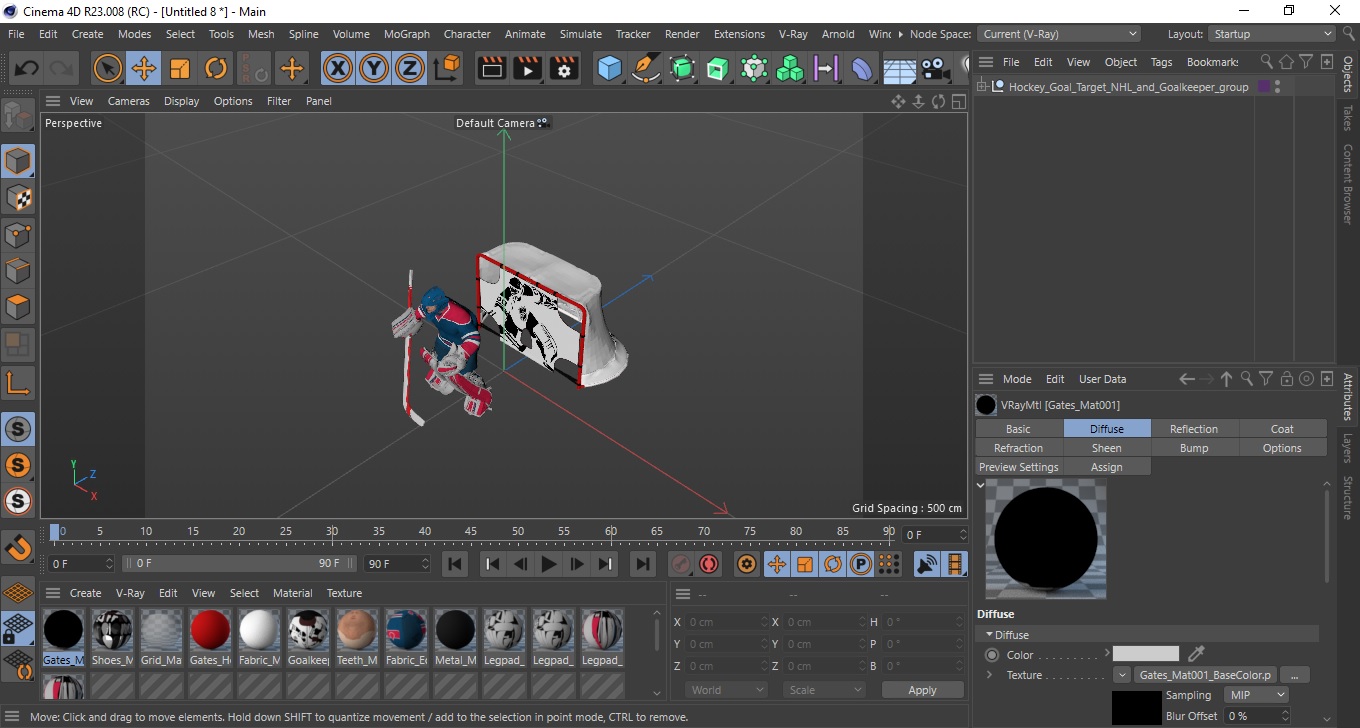The width and height of the screenshot is (1360, 728).
Task: Click the X position input field
Action: (727, 622)
